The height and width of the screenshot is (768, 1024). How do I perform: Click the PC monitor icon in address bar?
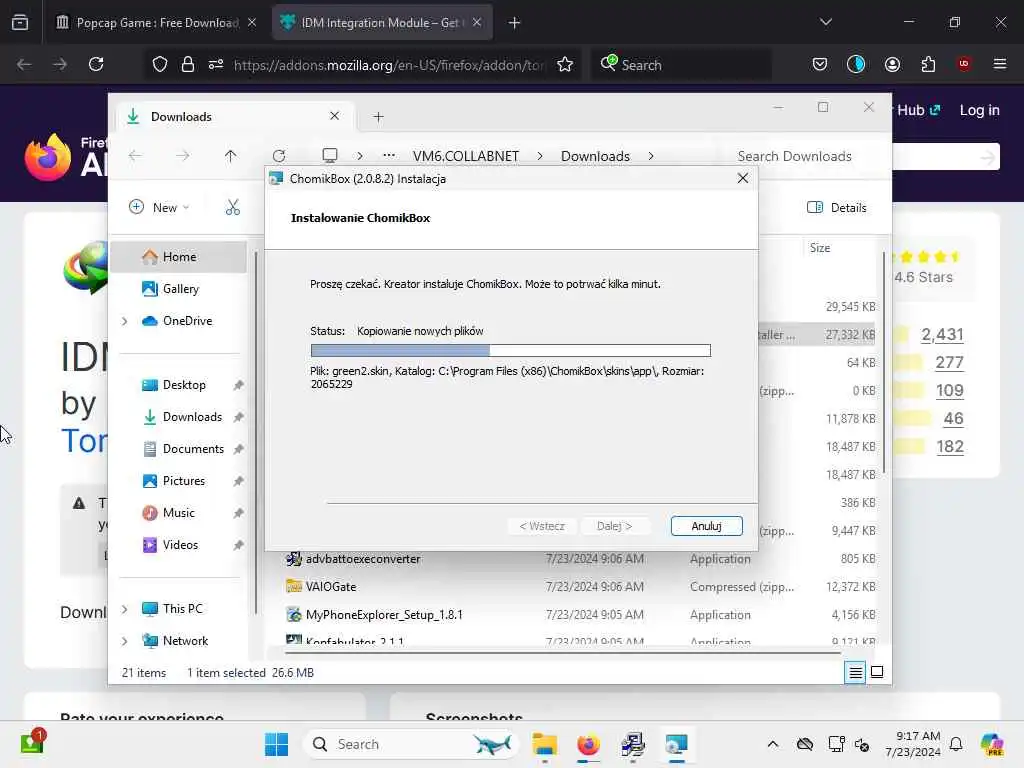click(330, 155)
